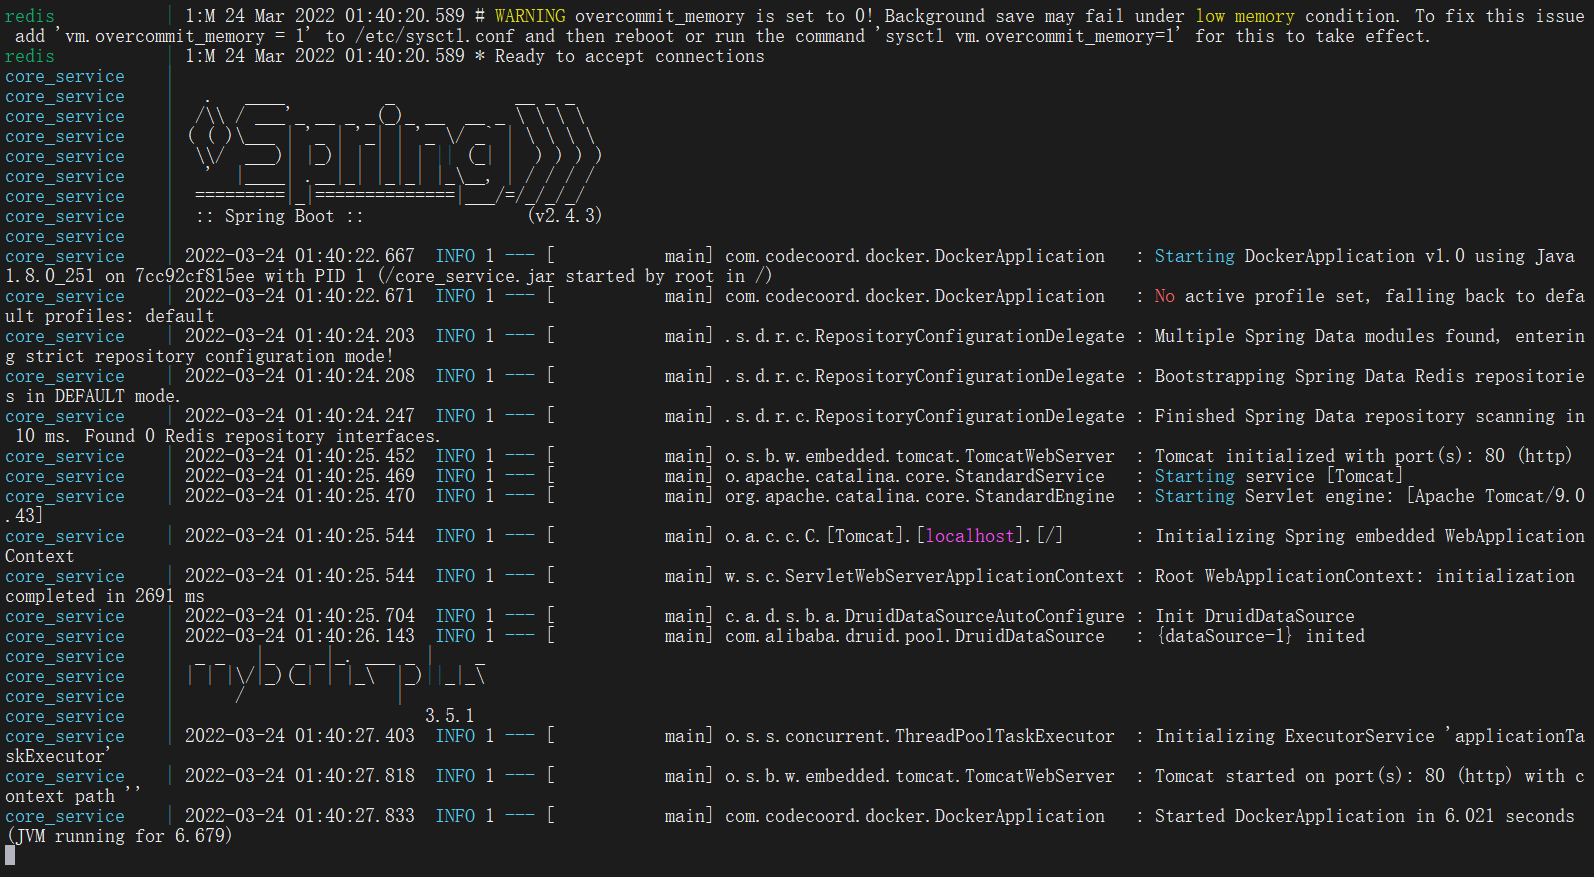The height and width of the screenshot is (877, 1594).
Task: Click 'Tomcat initialized with port(s): 80 (http)'
Action: (1364, 456)
